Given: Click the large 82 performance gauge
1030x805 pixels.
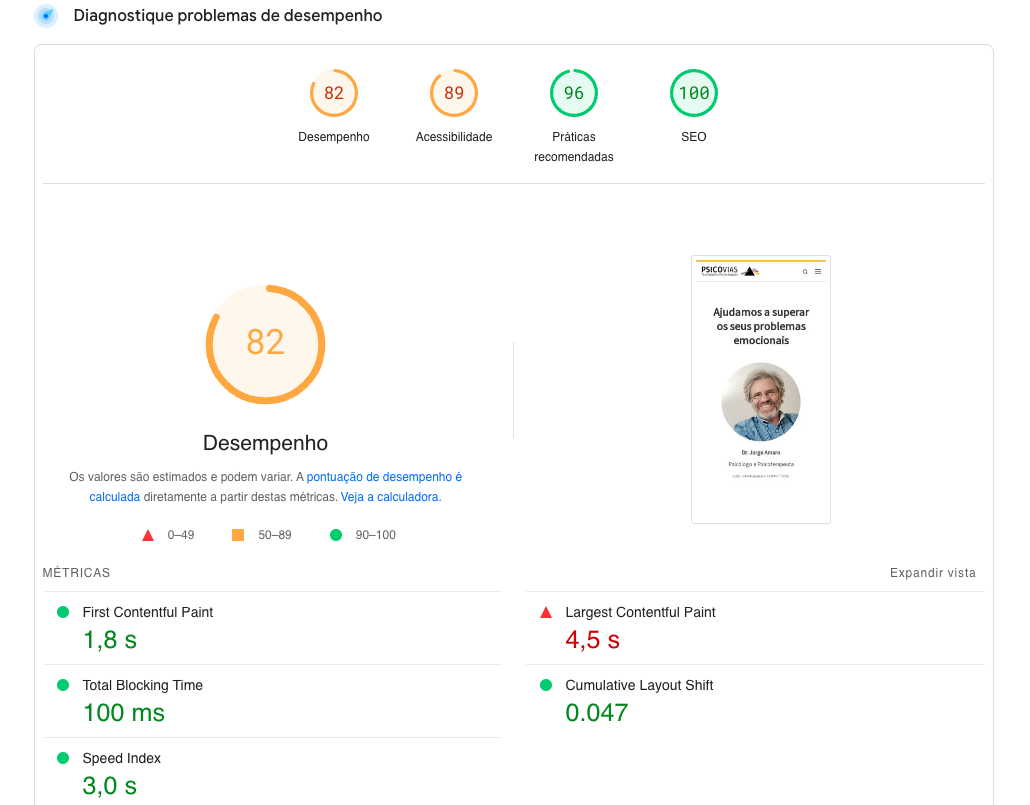Looking at the screenshot, I should (265, 343).
